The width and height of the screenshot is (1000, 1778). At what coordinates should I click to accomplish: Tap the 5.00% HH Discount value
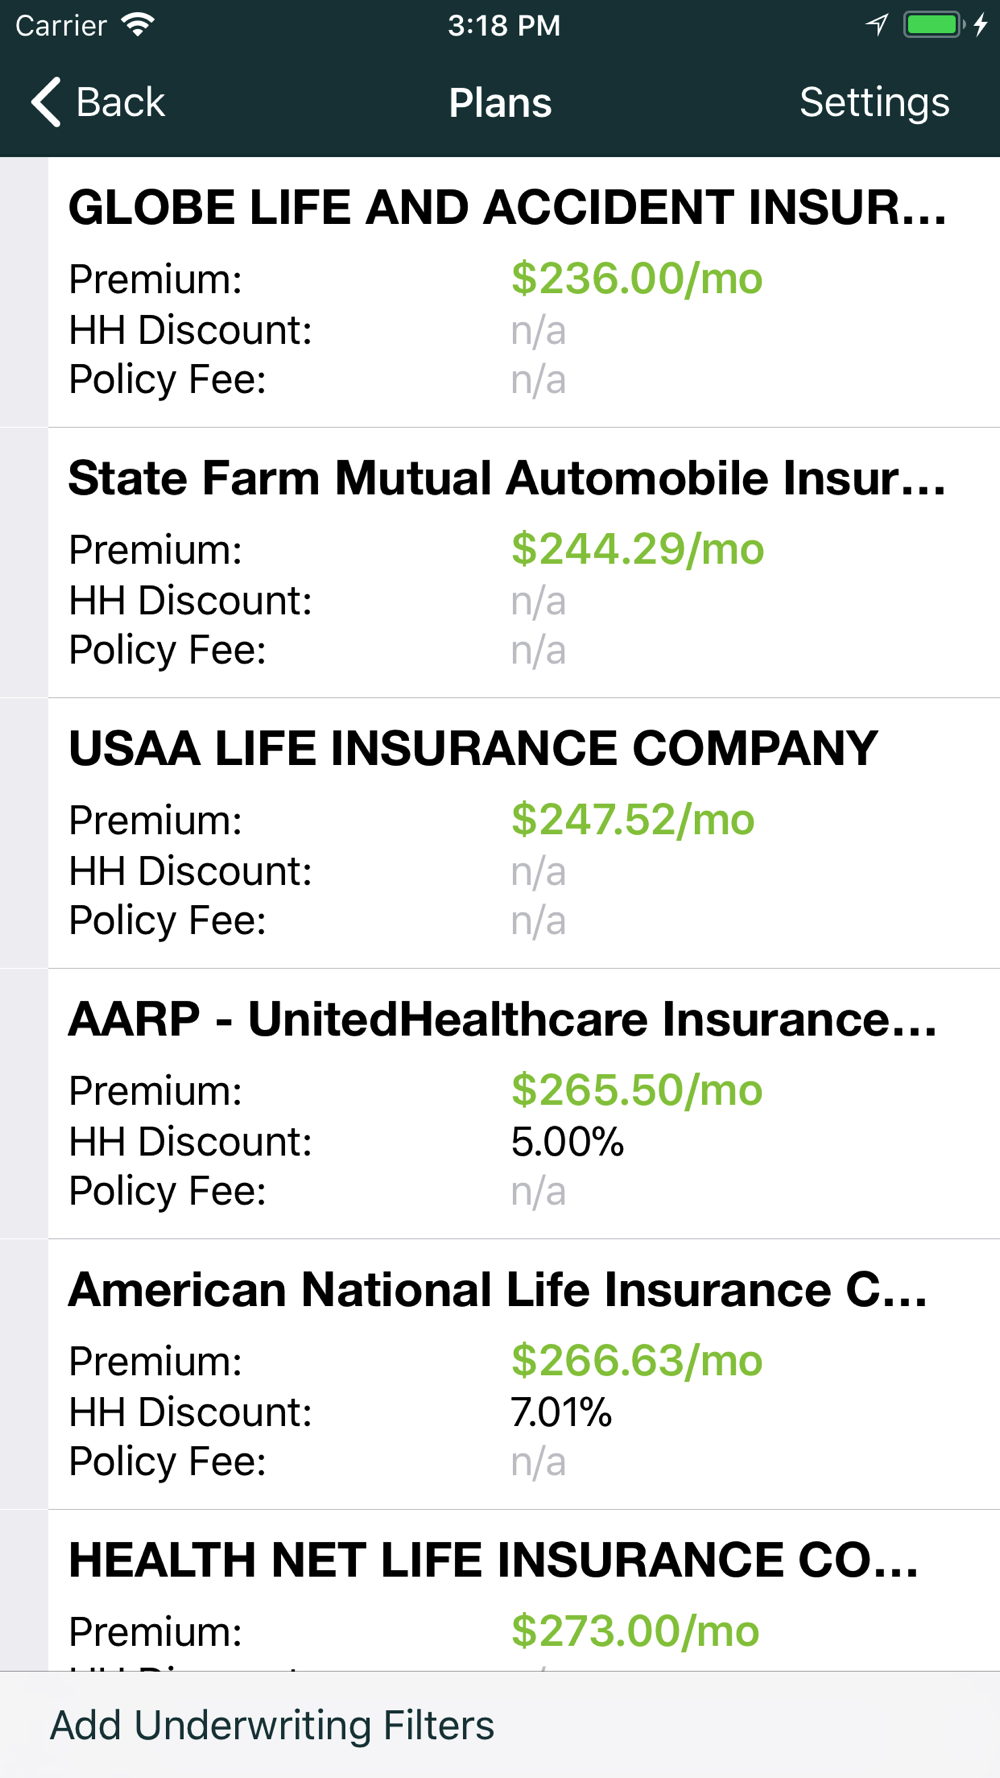pos(567,1142)
